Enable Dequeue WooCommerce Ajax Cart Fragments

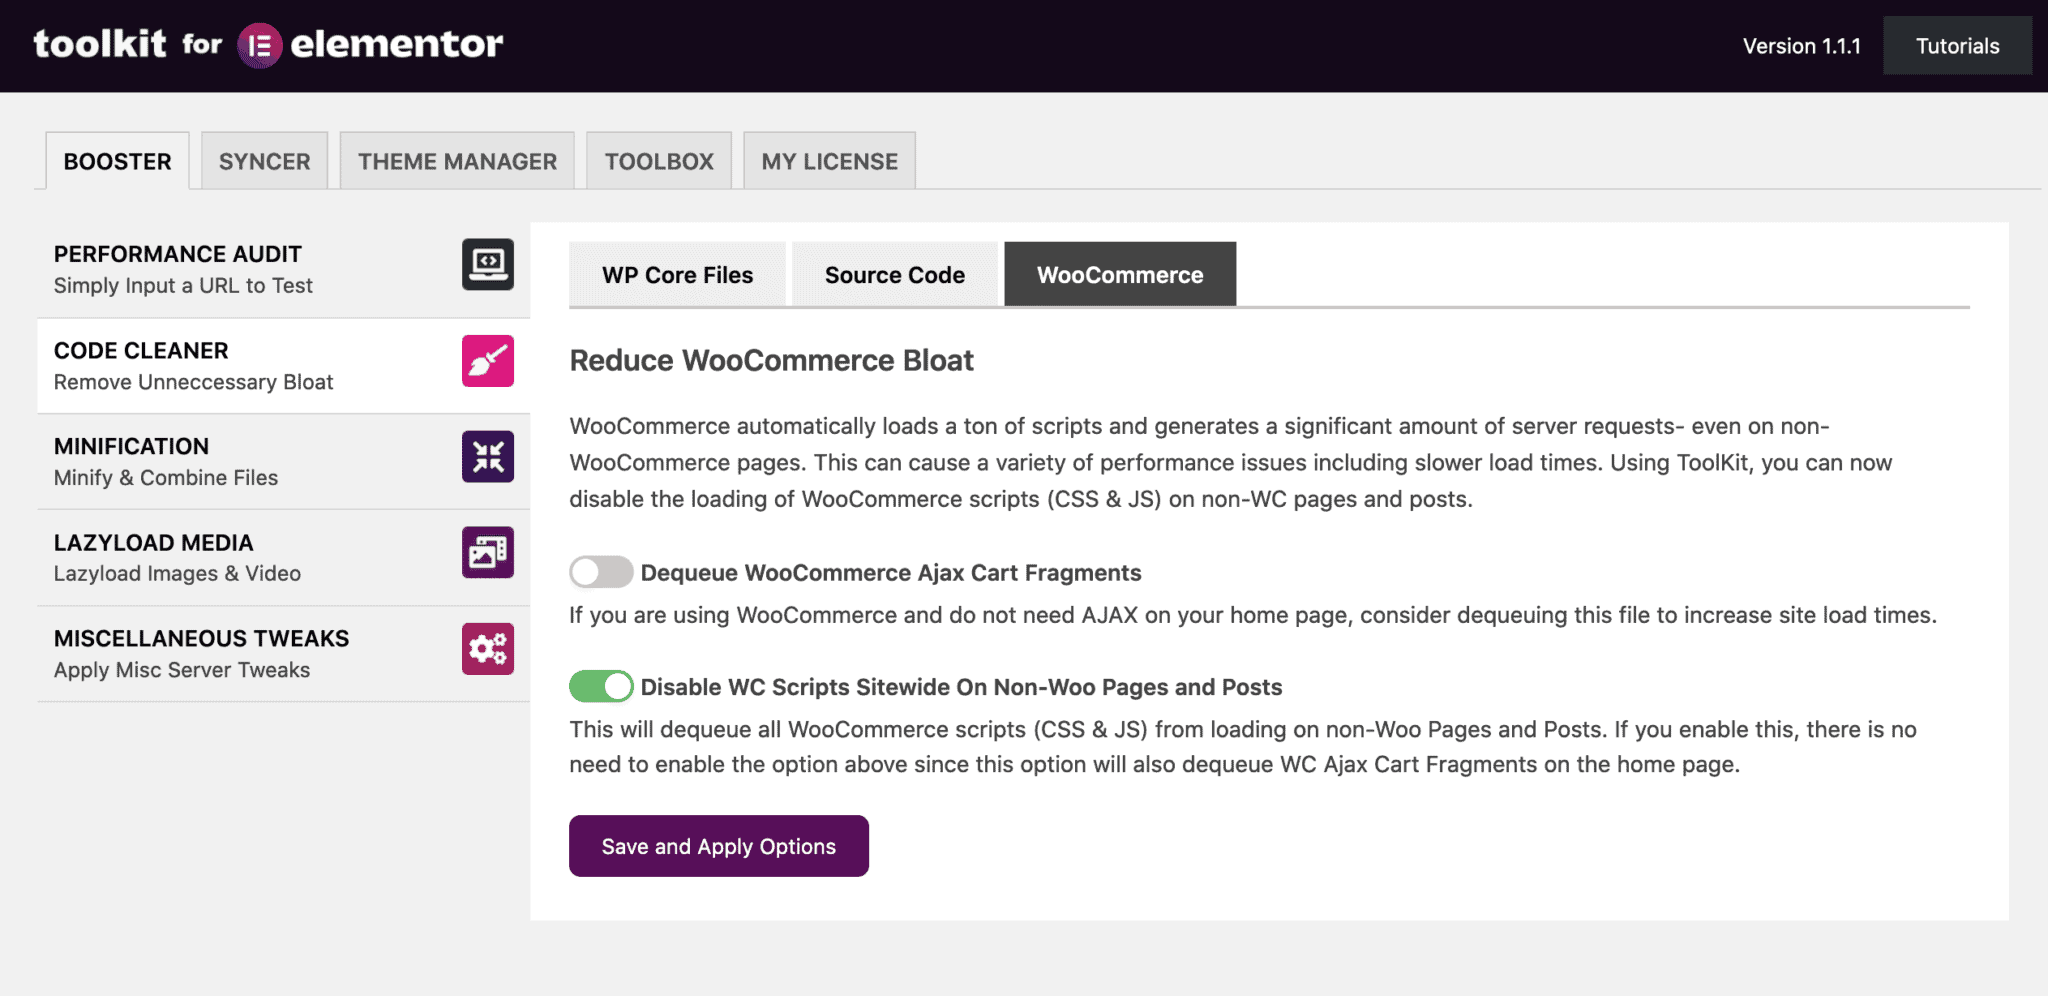(x=600, y=572)
